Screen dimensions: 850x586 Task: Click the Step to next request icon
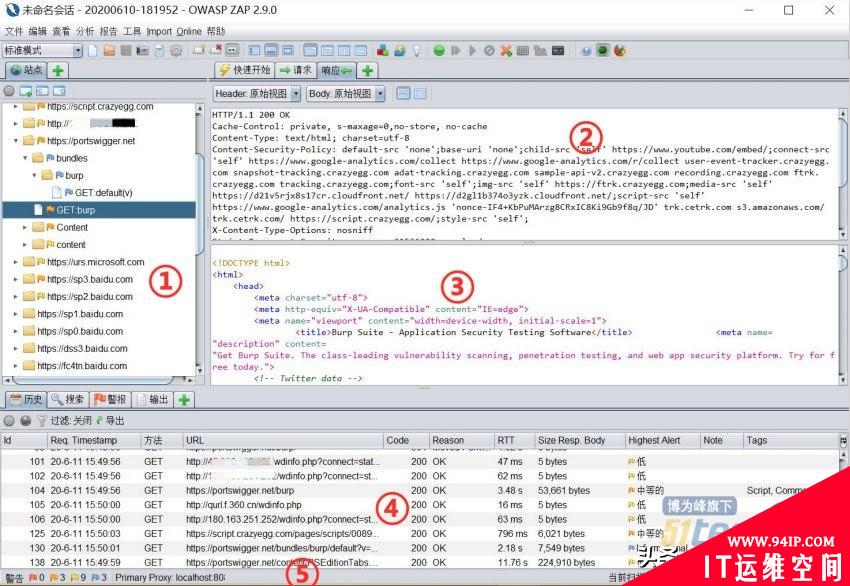[456, 50]
